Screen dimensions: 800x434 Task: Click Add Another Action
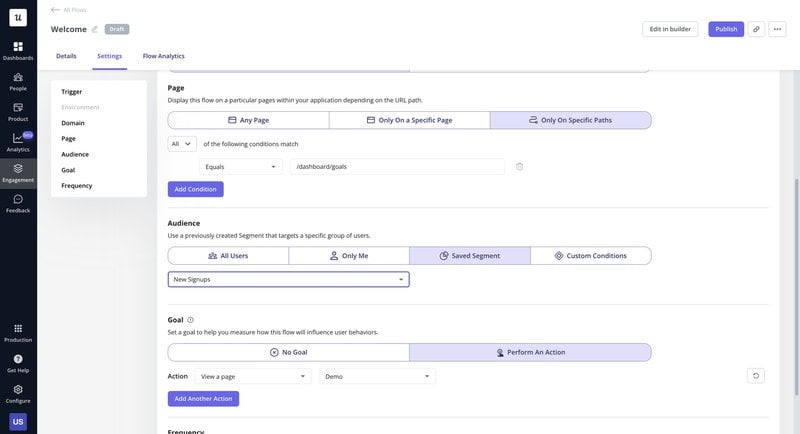(x=203, y=399)
